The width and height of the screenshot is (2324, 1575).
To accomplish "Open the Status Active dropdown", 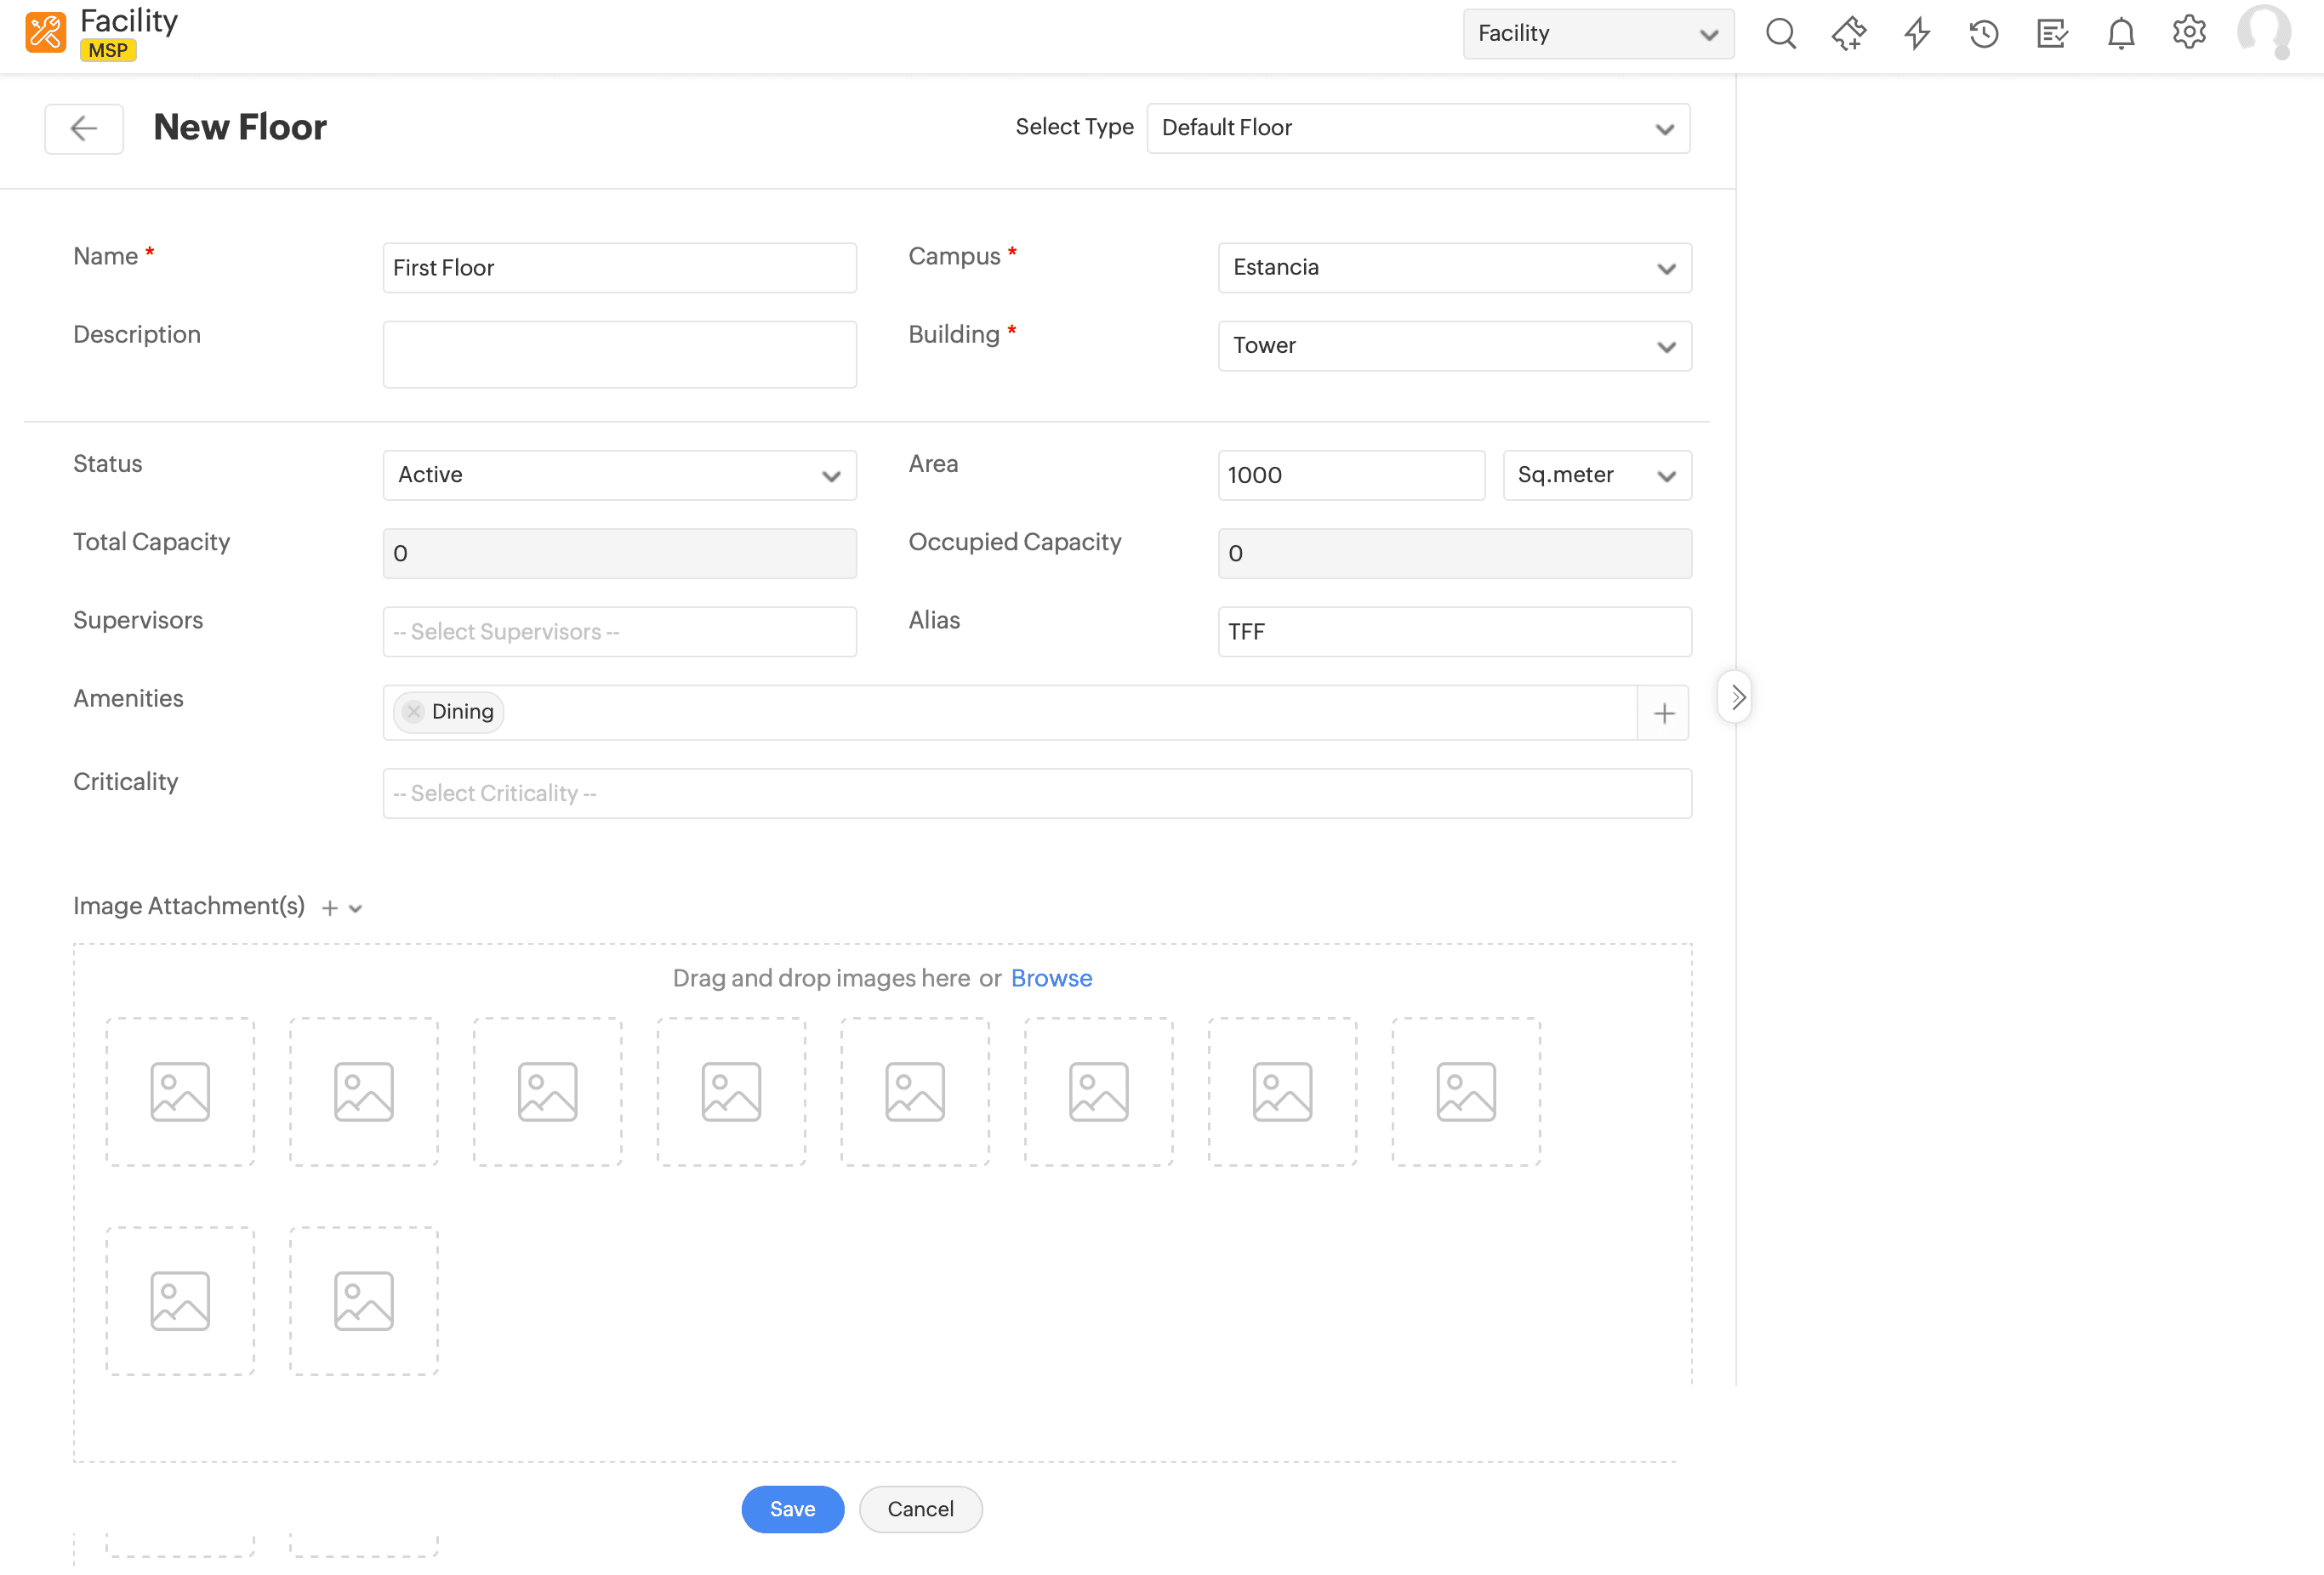I will [x=619, y=475].
